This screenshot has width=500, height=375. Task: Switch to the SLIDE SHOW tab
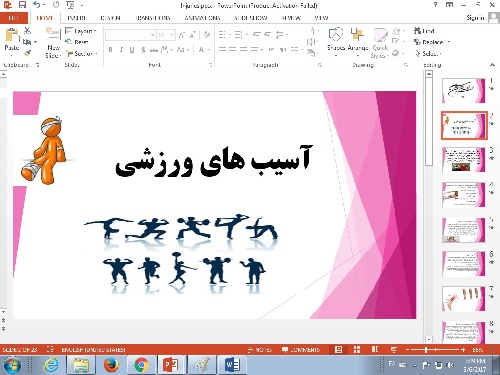point(250,18)
